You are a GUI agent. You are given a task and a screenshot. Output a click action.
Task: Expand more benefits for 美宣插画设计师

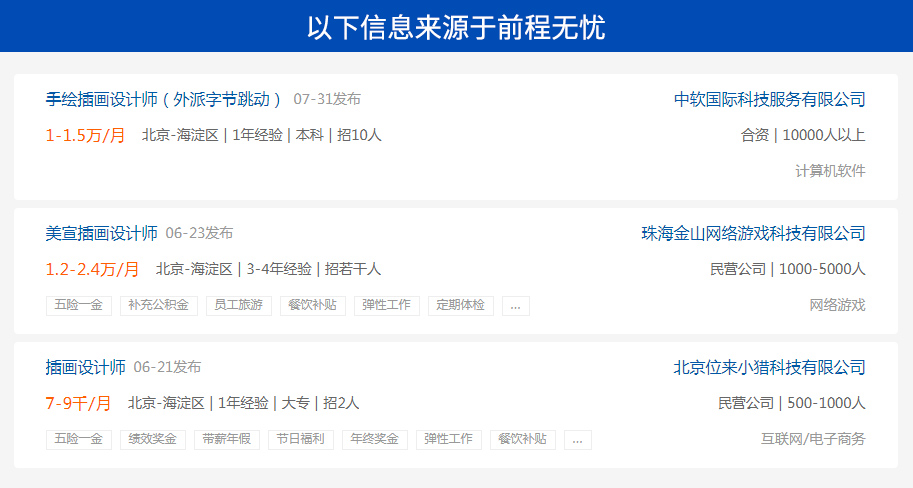click(515, 306)
